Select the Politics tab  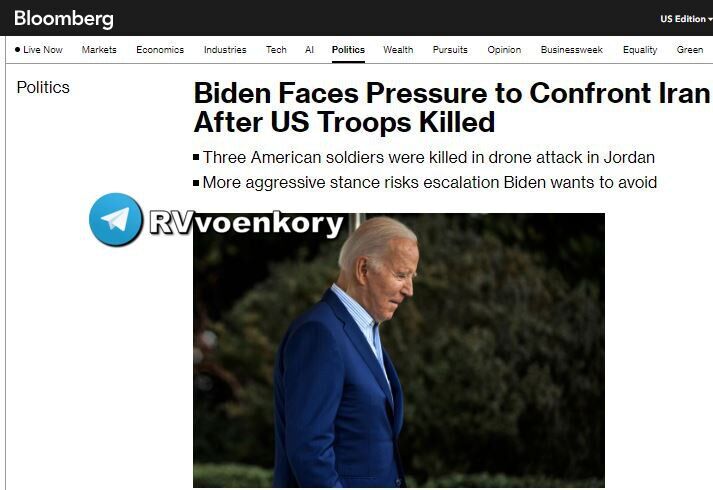click(x=348, y=50)
